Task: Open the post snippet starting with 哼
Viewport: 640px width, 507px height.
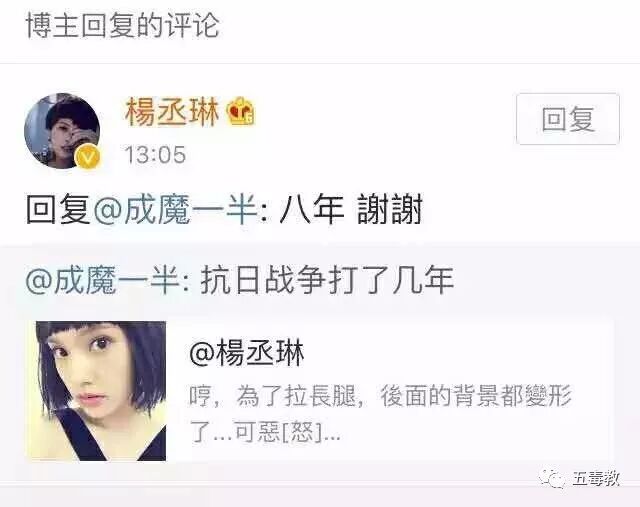Action: pos(380,414)
